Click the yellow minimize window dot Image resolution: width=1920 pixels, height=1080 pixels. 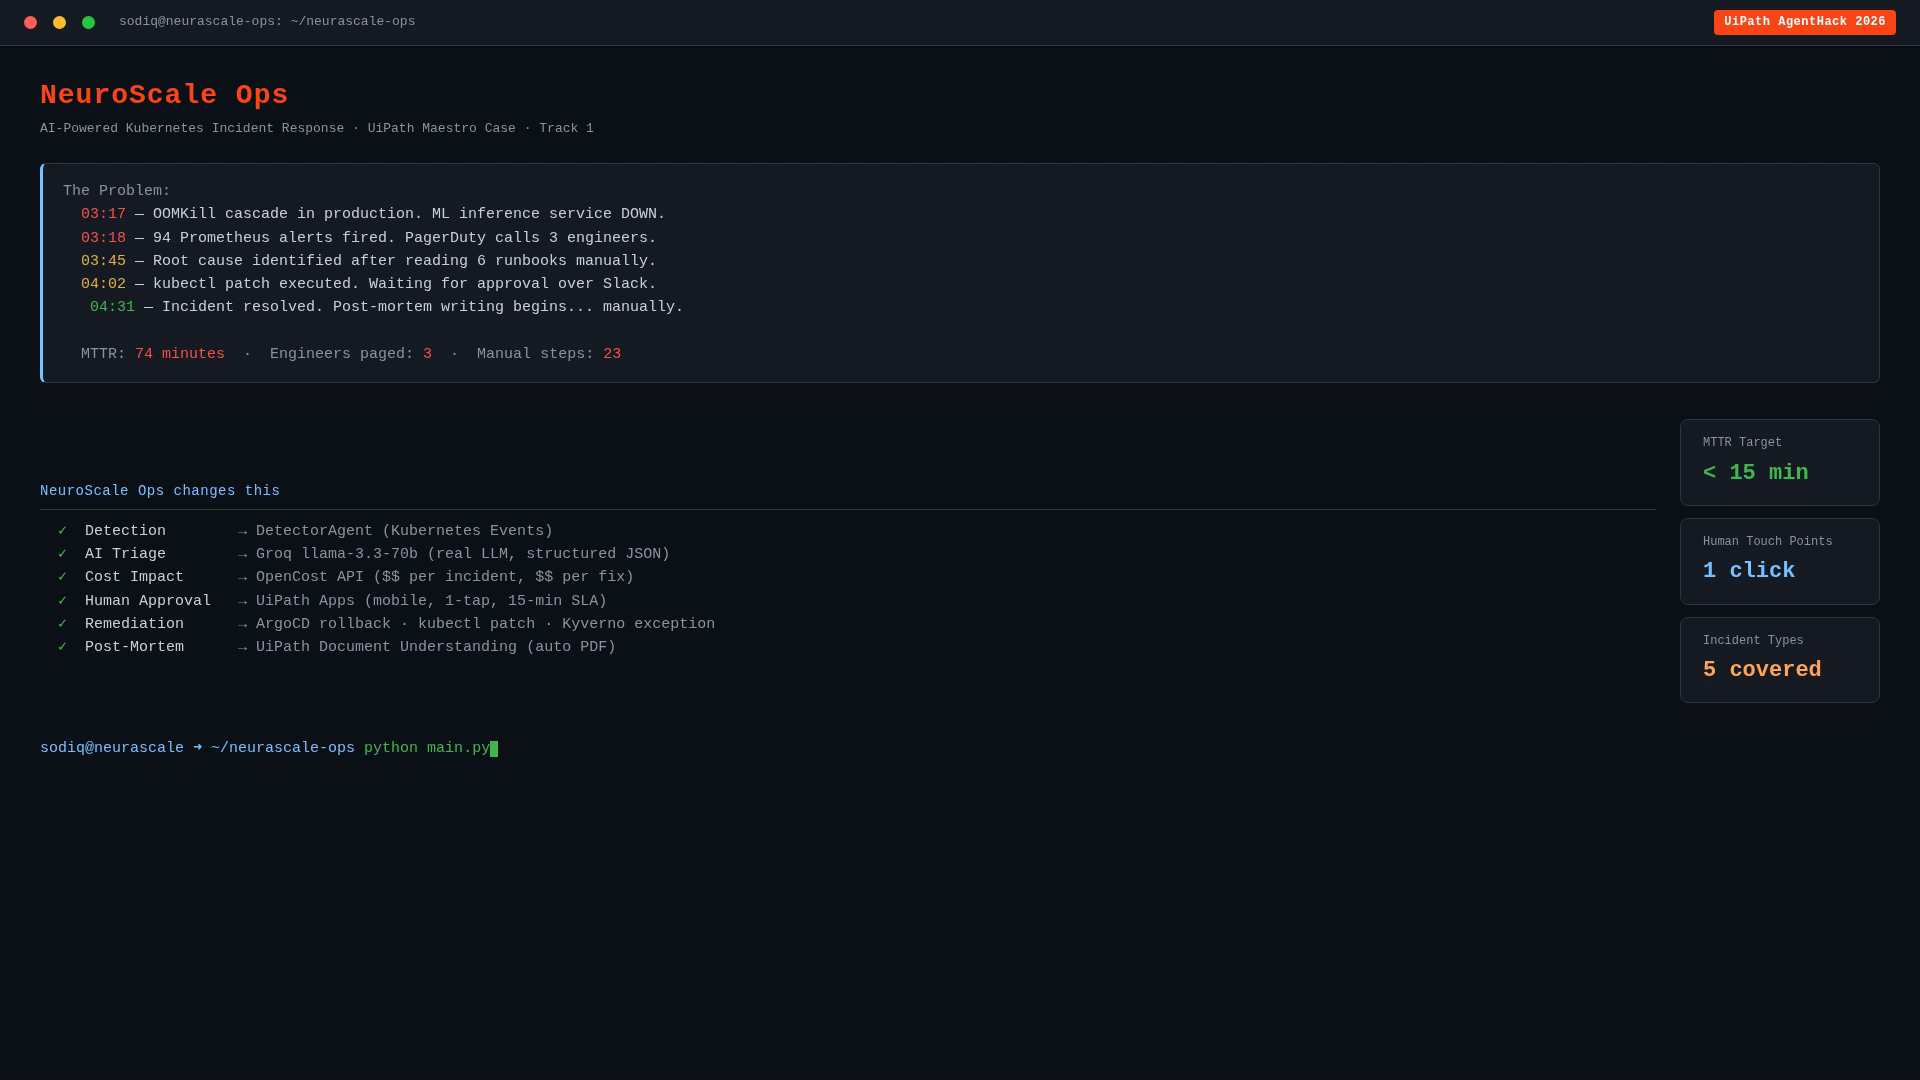pyautogui.click(x=59, y=22)
